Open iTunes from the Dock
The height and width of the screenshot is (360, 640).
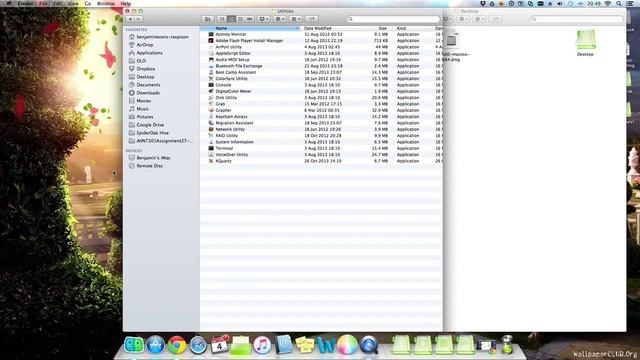coord(262,345)
